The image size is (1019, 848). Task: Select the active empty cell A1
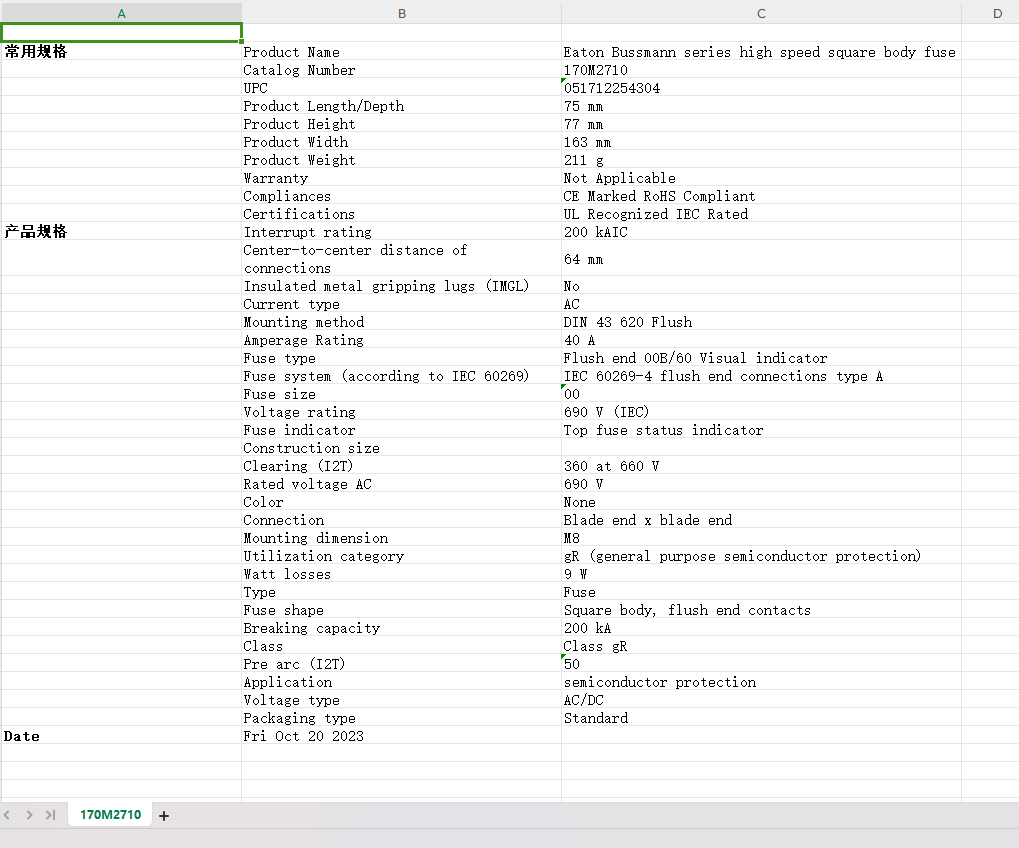(122, 32)
